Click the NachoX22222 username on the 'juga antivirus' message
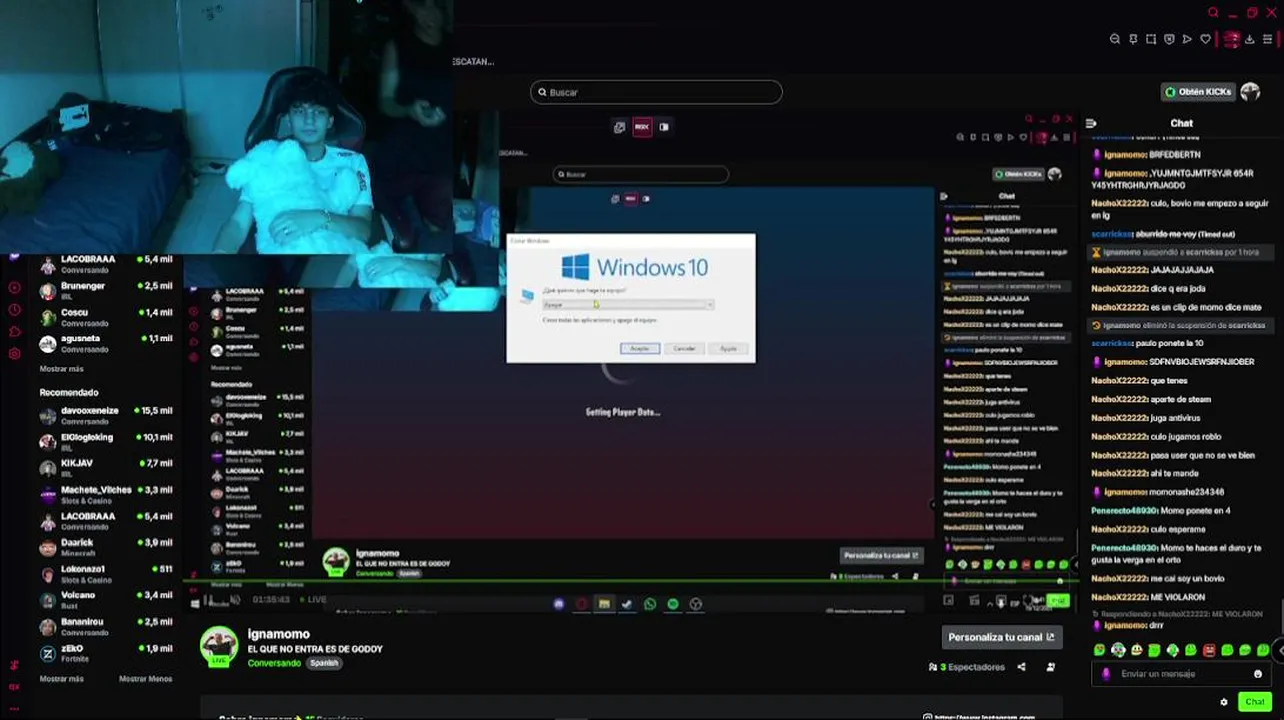This screenshot has height=720, width=1284. [1119, 418]
